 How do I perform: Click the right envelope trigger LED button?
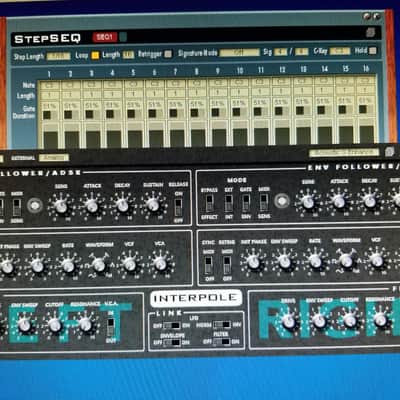click(282, 201)
